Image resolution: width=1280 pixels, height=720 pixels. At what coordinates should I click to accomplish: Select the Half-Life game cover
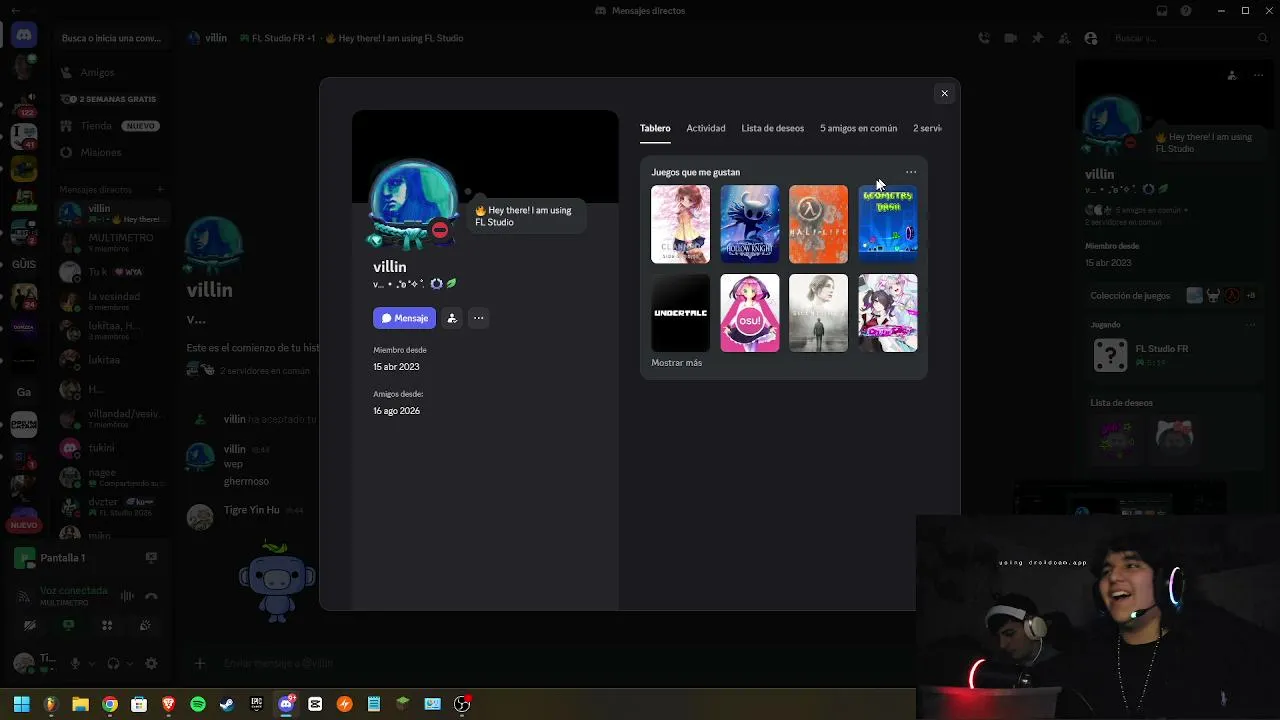pos(818,224)
